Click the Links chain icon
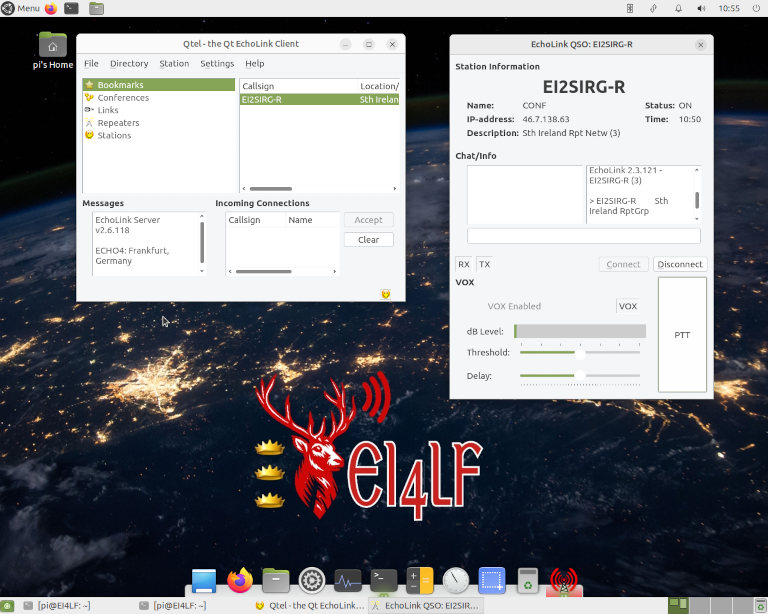The height and width of the screenshot is (614, 768). (x=89, y=110)
